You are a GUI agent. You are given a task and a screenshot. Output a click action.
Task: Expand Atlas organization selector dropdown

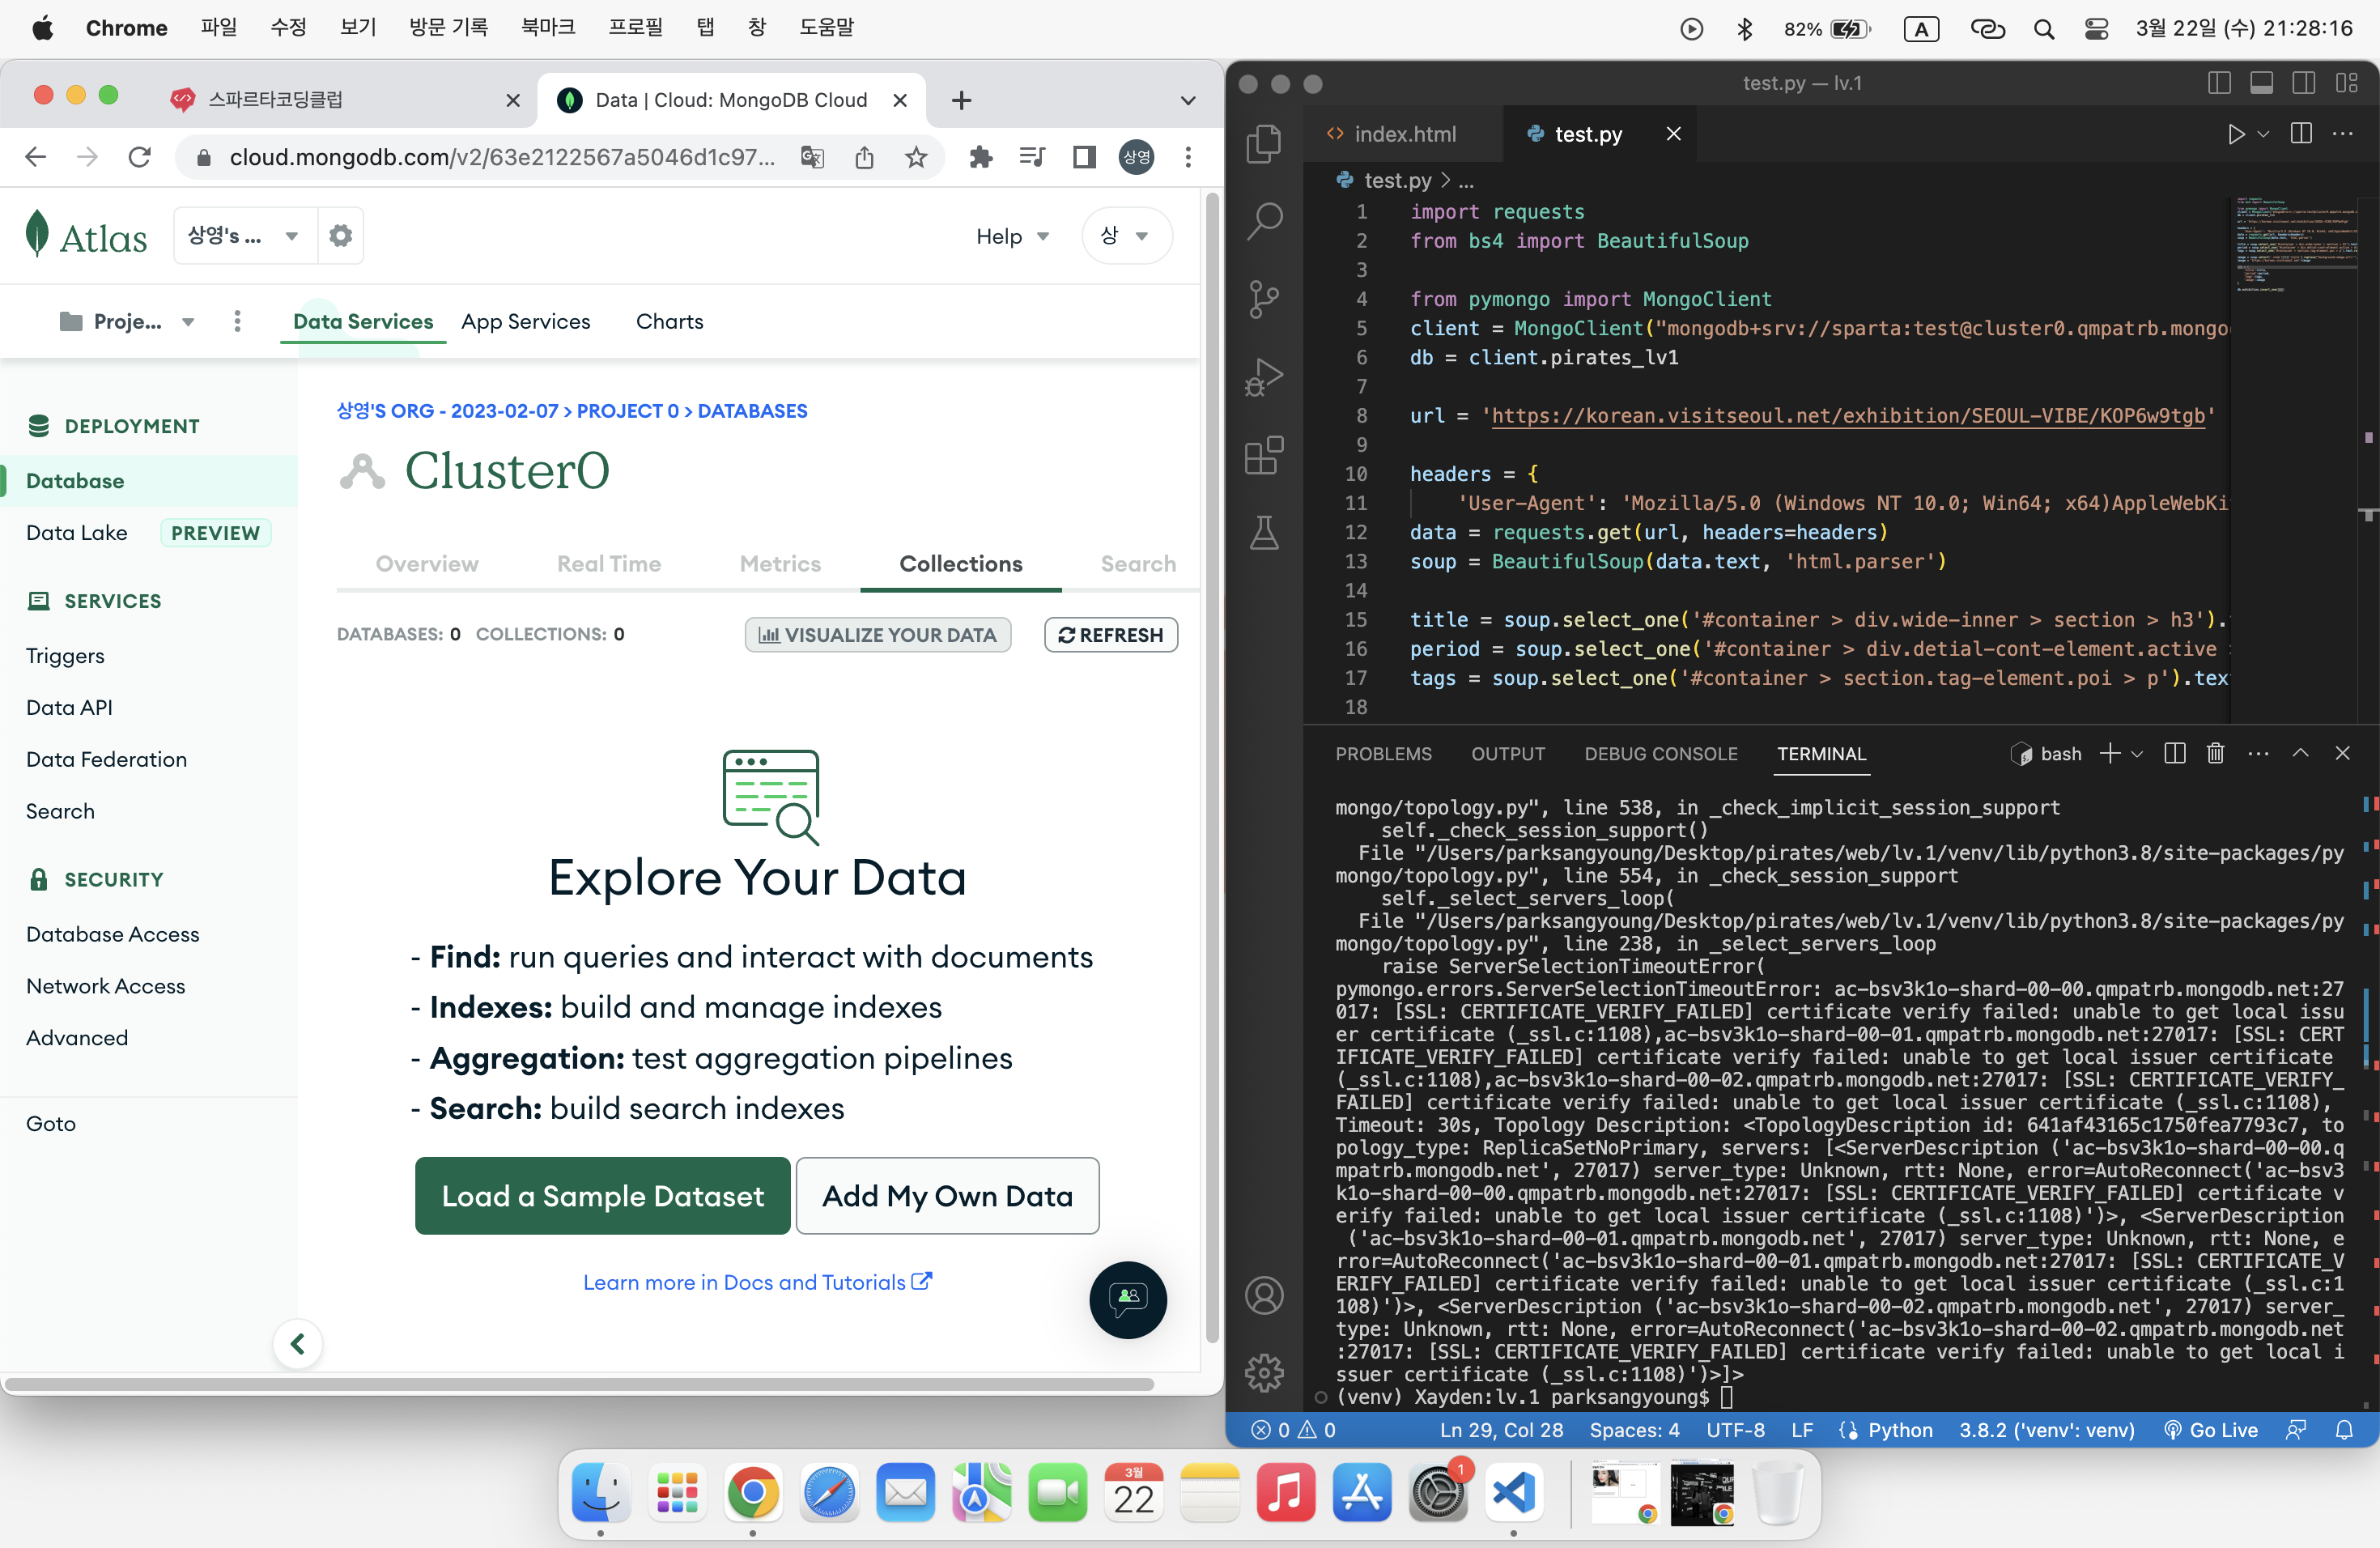pos(246,236)
